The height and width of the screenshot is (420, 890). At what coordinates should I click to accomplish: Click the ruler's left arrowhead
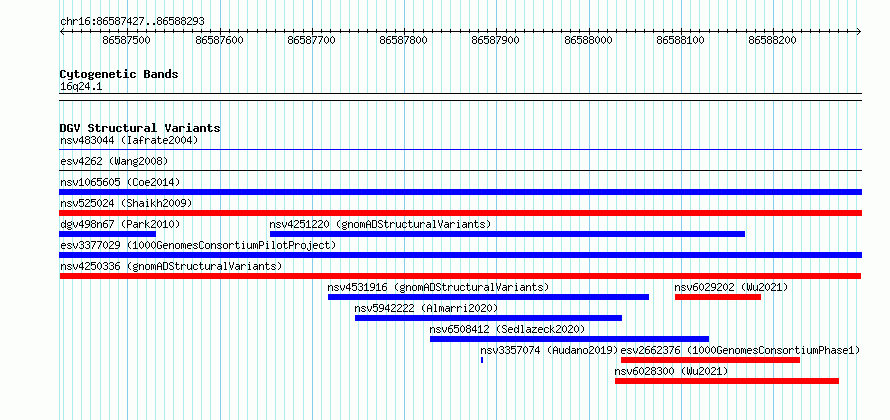pos(62,31)
